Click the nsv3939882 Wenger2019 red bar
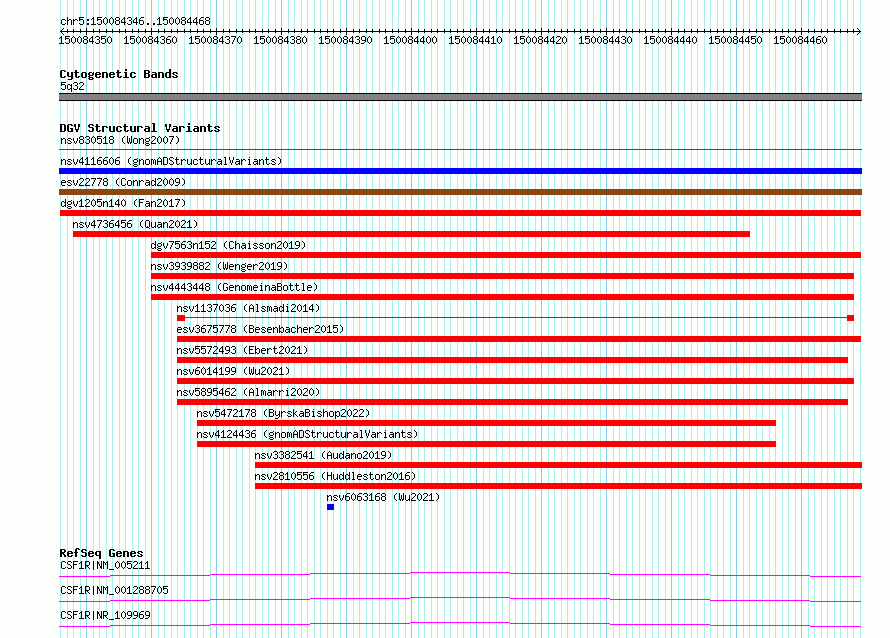 [x=502, y=276]
